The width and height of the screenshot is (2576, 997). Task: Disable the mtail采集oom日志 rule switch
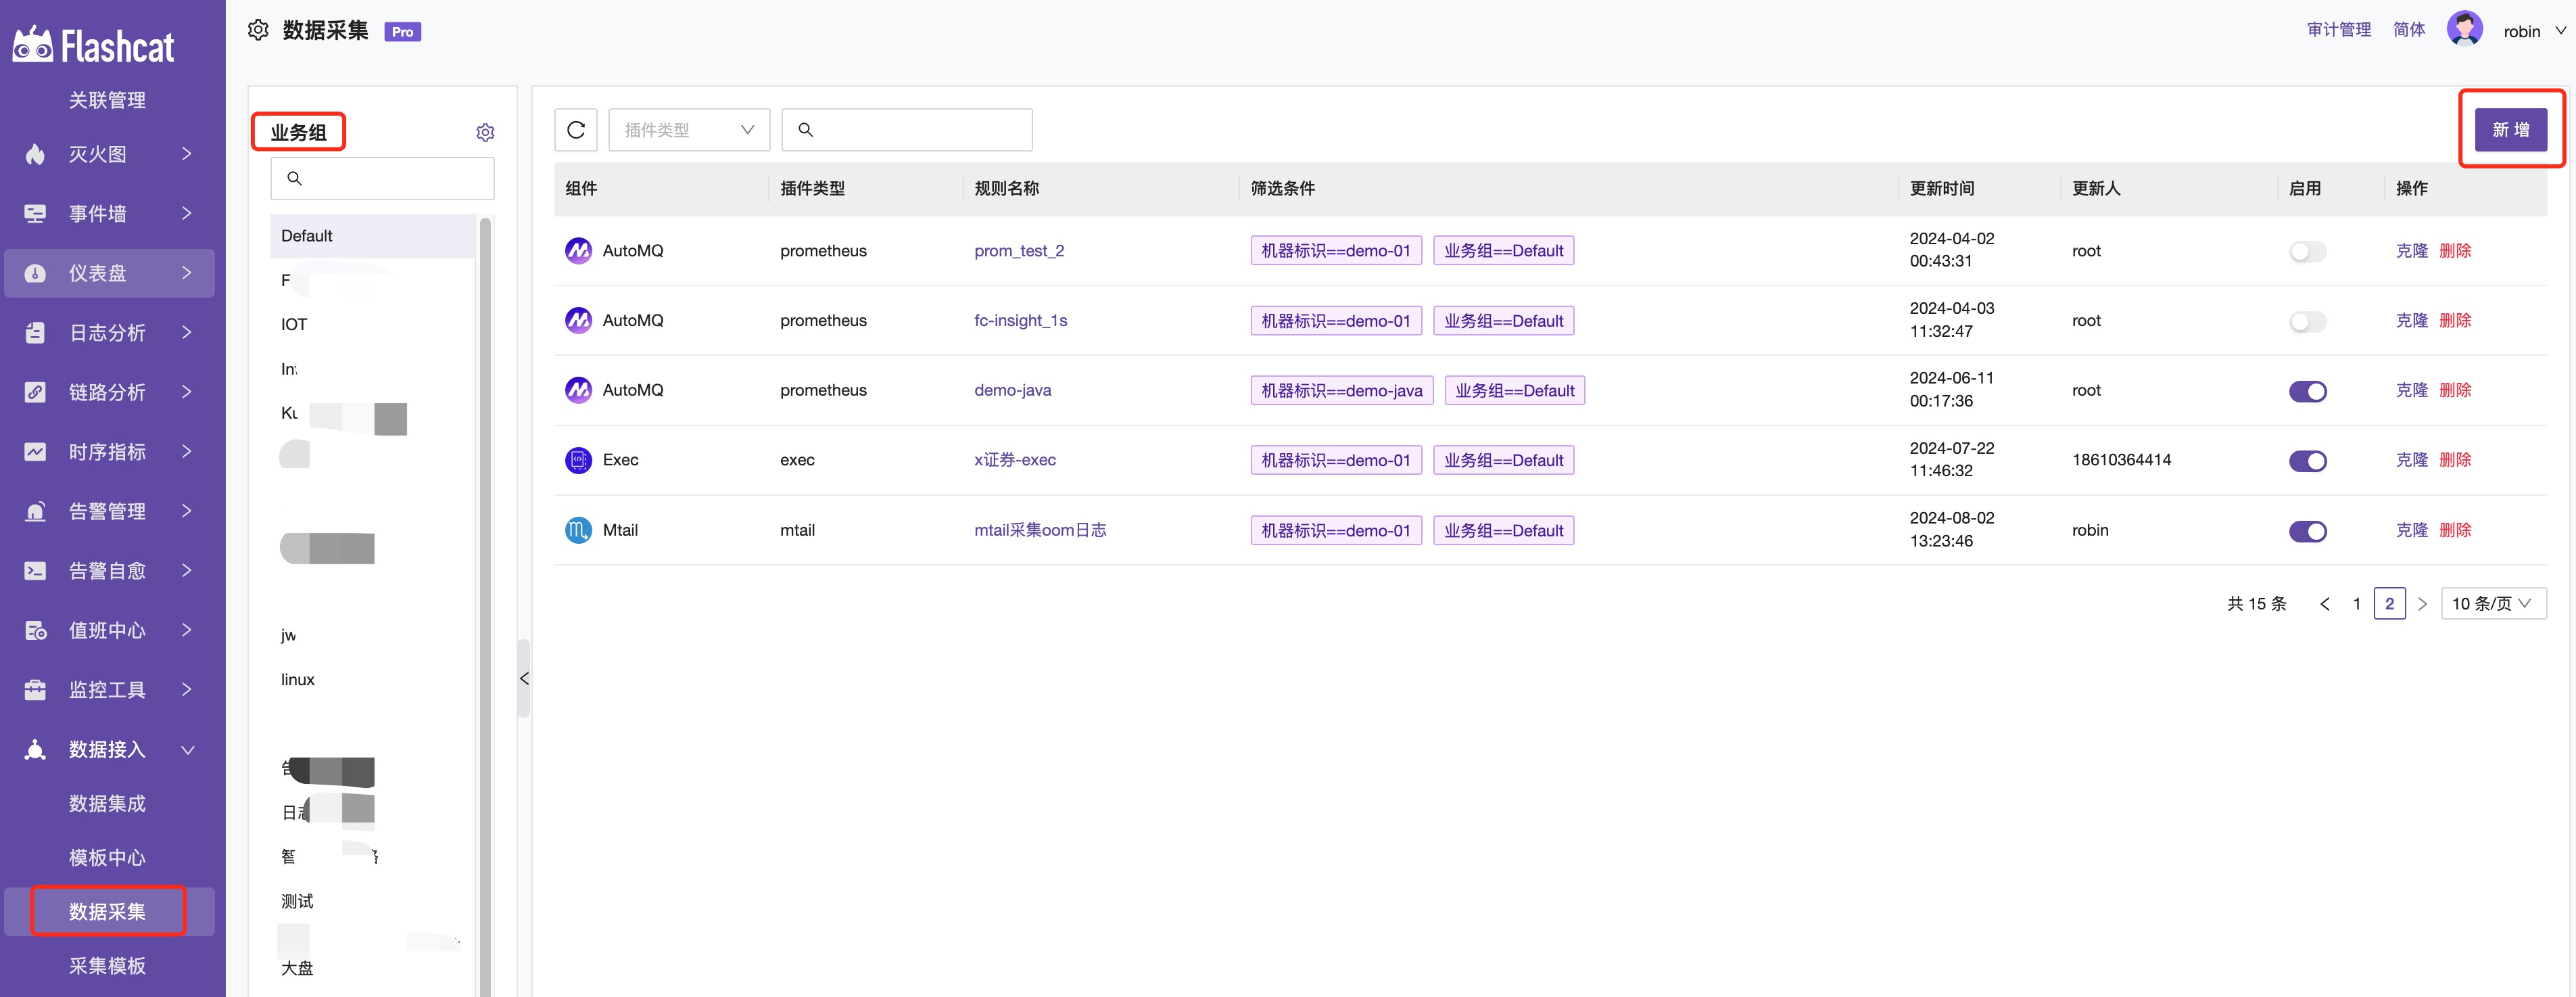[x=2307, y=531]
